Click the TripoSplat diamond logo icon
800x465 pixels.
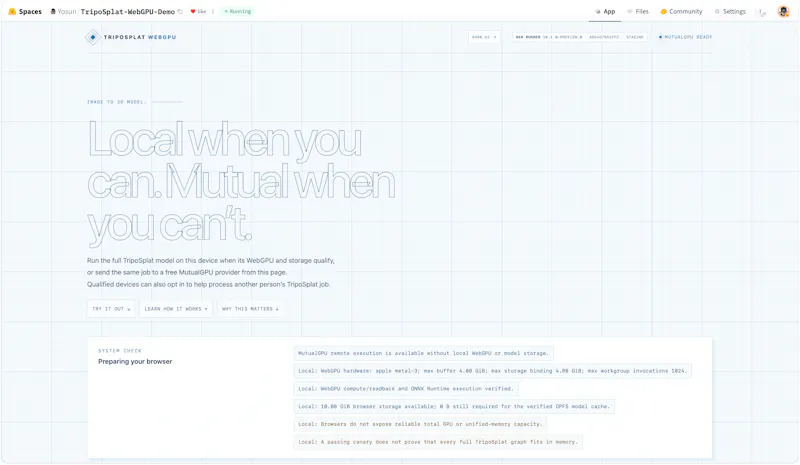(92, 37)
